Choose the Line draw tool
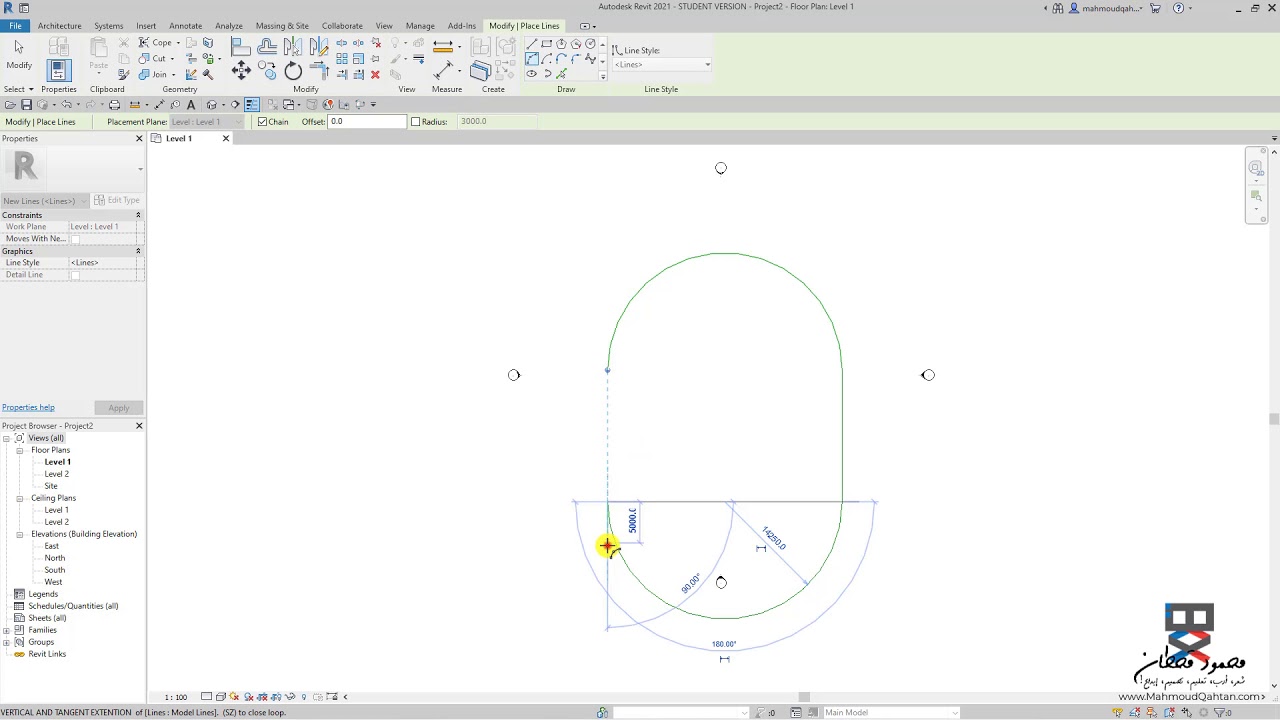The height and width of the screenshot is (720, 1280). (531, 44)
